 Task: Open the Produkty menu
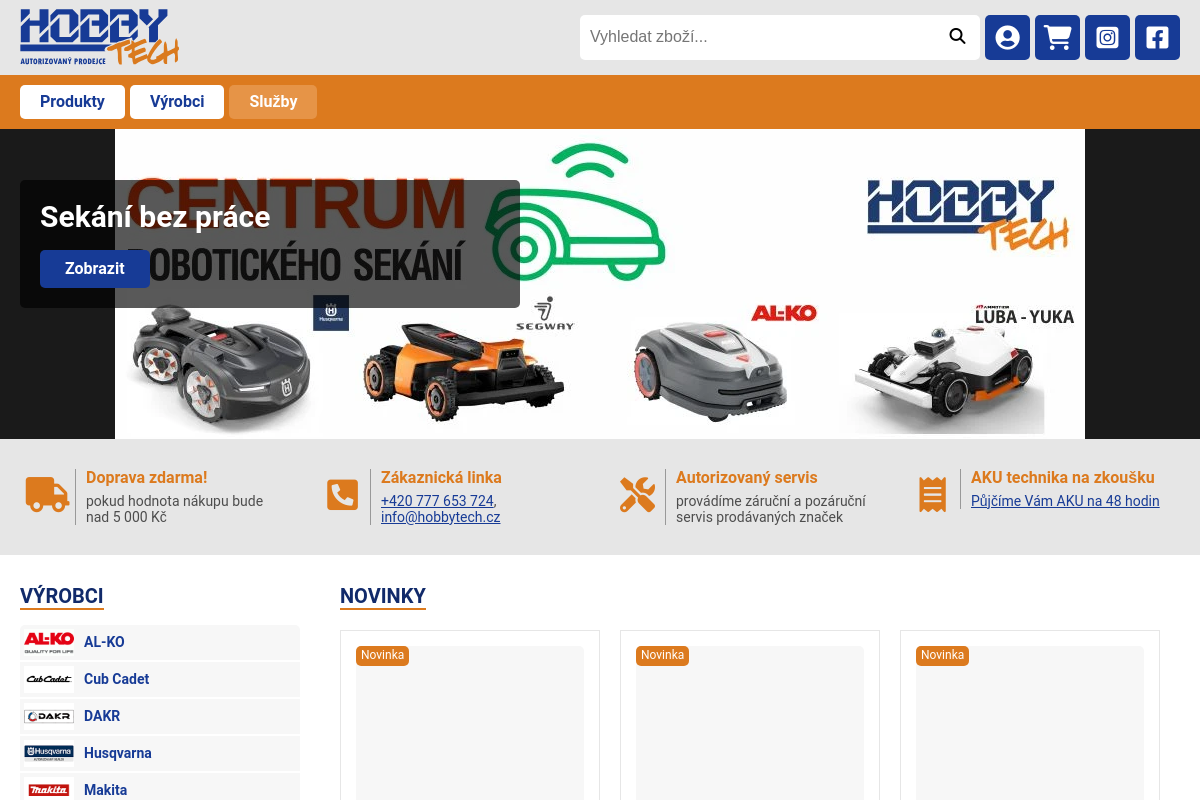pos(72,102)
